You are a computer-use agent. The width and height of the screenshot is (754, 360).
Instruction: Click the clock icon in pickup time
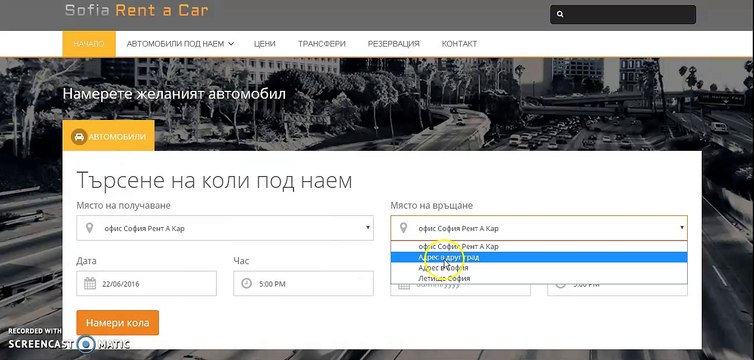[x=246, y=284]
